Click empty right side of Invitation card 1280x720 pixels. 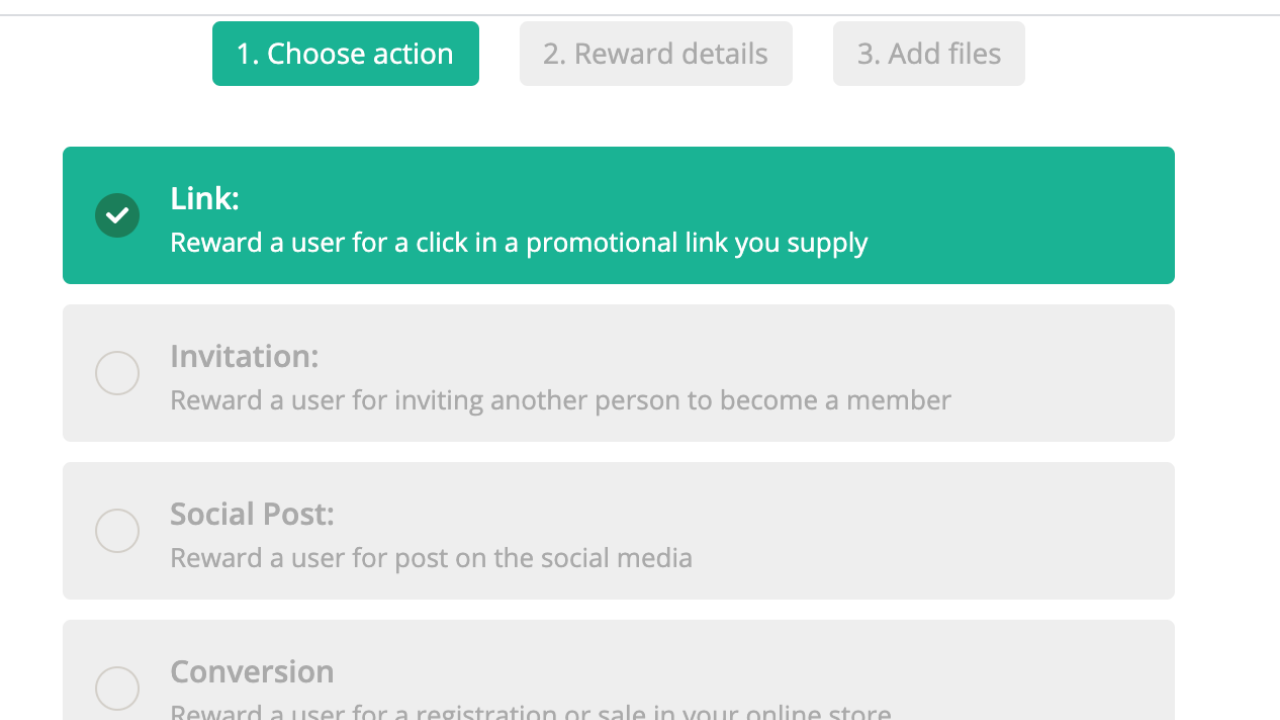click(x=1060, y=373)
